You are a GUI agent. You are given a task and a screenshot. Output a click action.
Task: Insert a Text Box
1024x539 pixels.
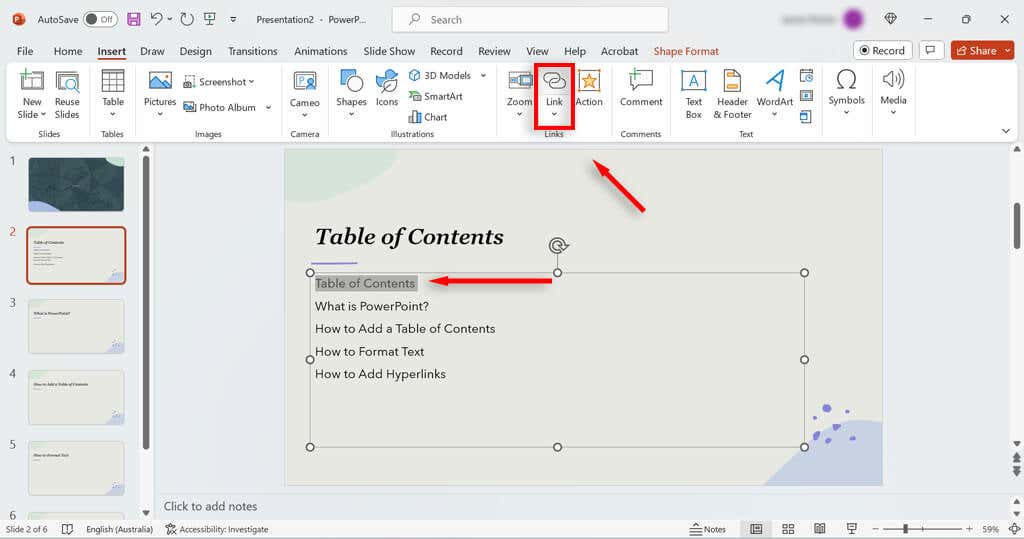693,93
